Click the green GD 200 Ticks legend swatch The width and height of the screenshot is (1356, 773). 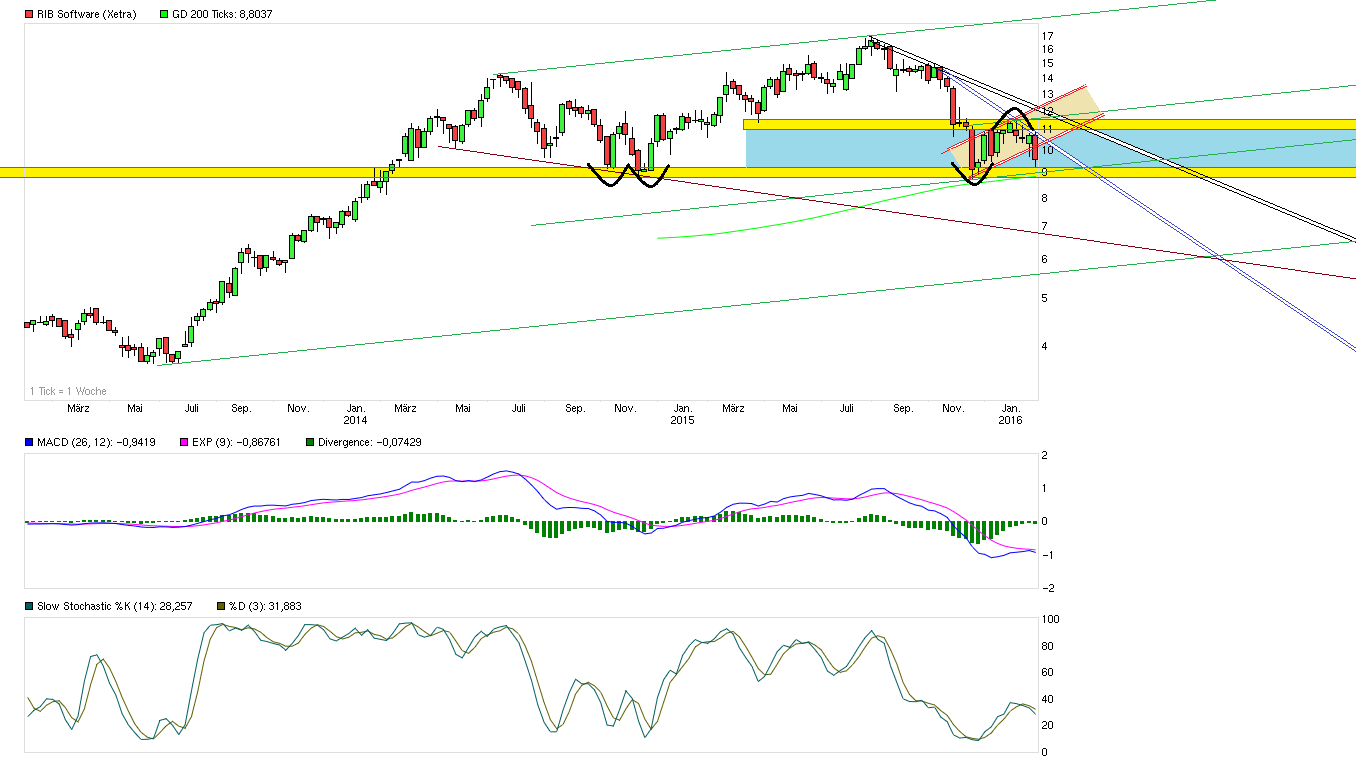(165, 15)
